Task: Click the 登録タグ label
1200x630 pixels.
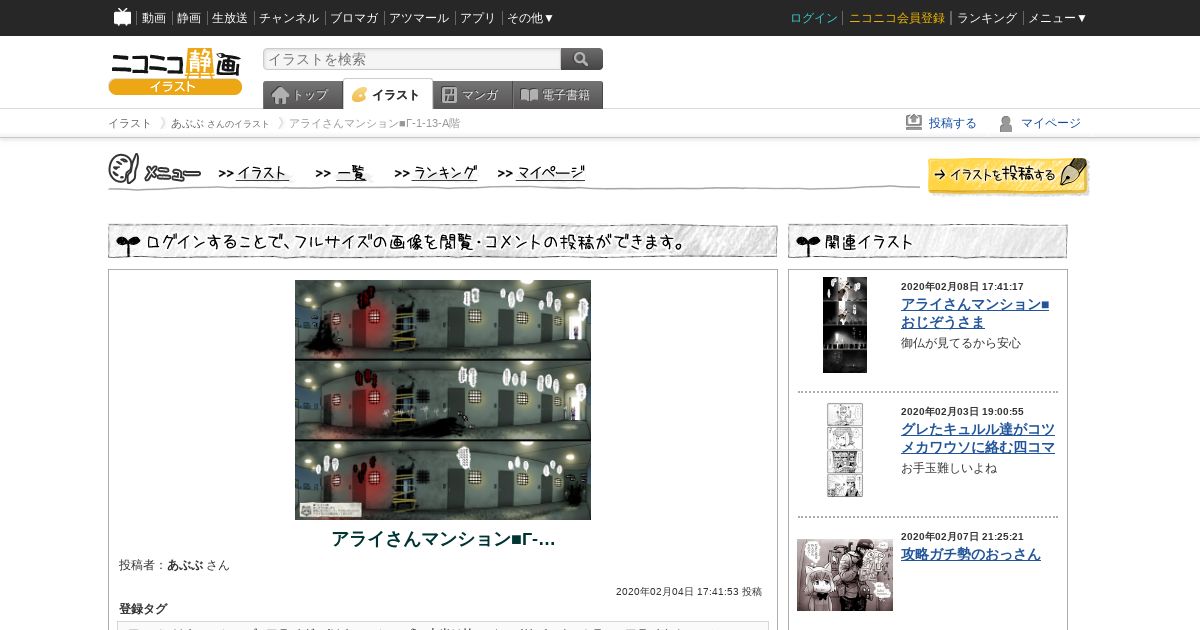Action: point(143,608)
